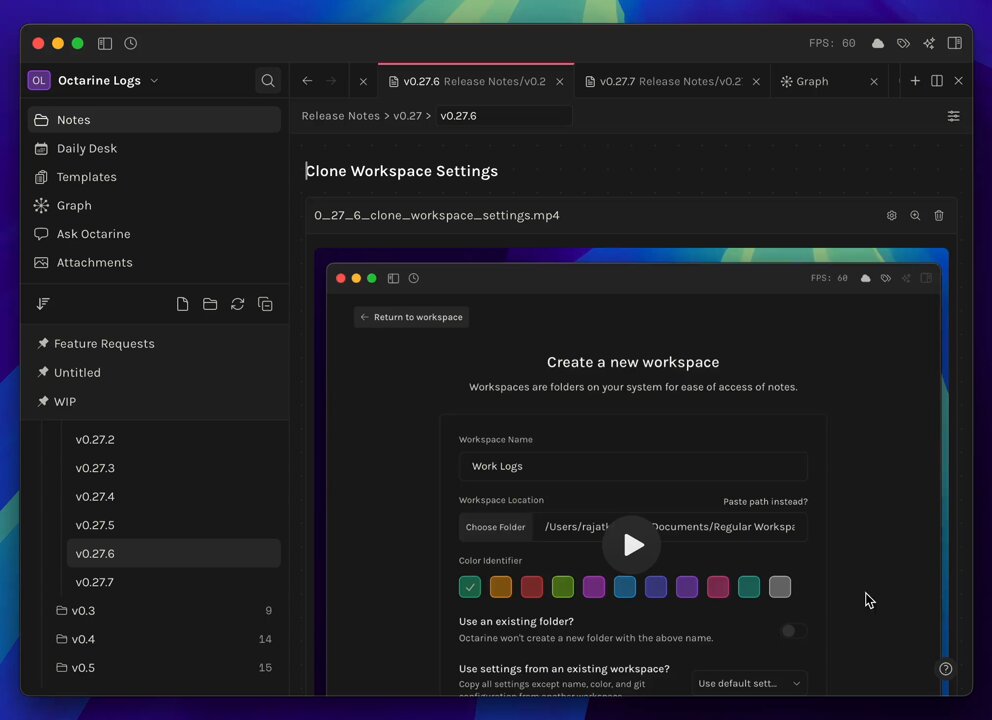Close the Graph tab
This screenshot has width=992, height=720.
(874, 82)
